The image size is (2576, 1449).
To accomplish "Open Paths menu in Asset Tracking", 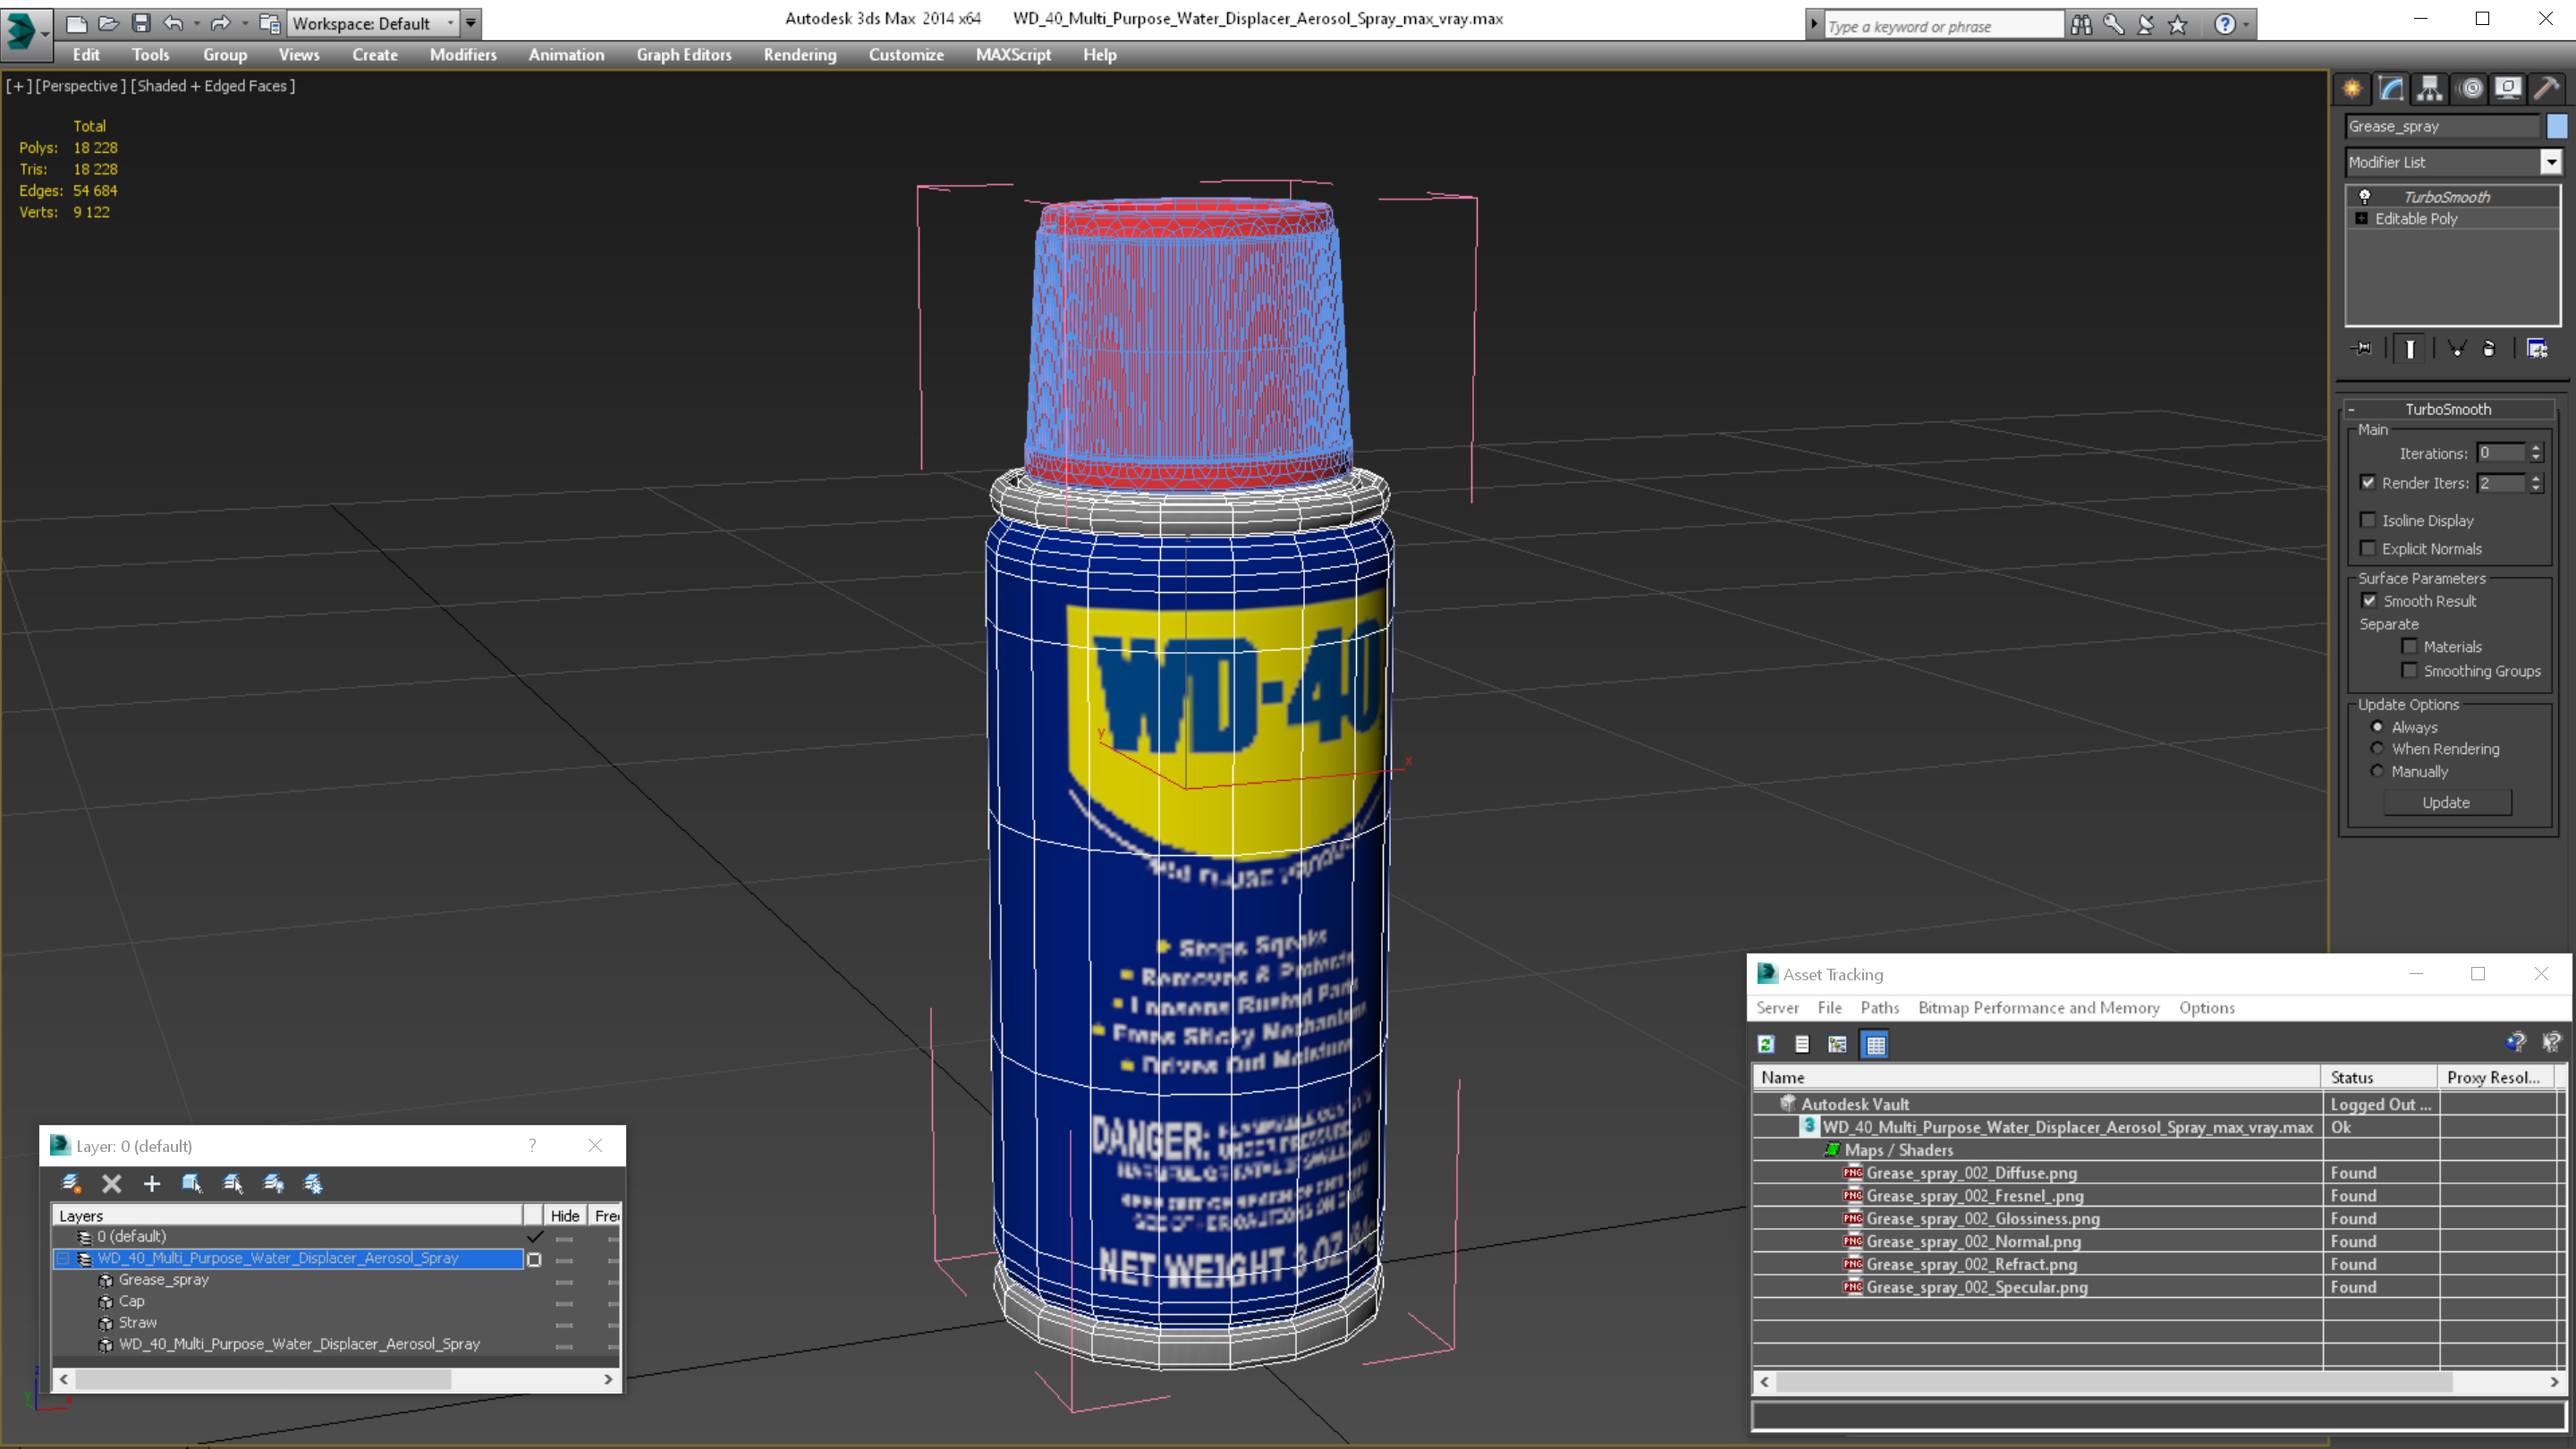I will pyautogui.click(x=1880, y=1007).
